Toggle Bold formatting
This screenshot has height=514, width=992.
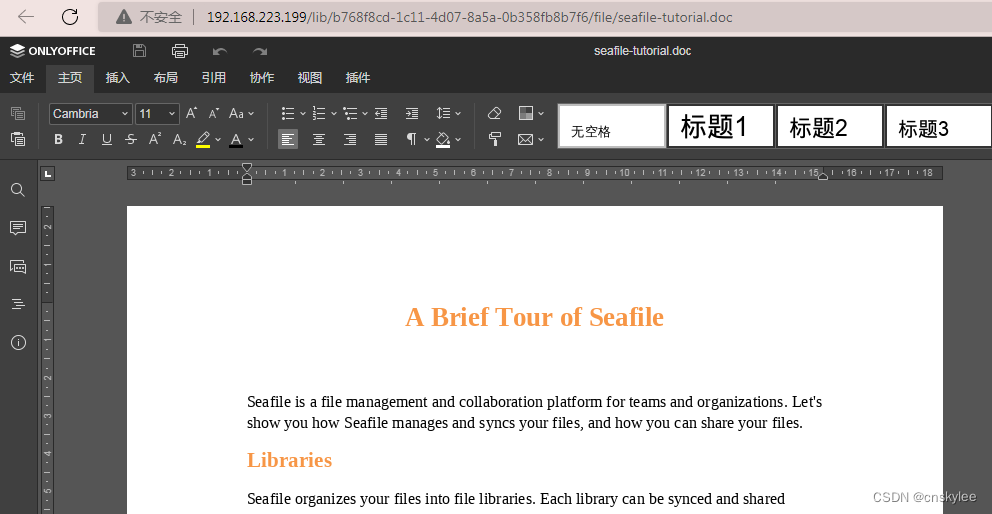(x=58, y=139)
